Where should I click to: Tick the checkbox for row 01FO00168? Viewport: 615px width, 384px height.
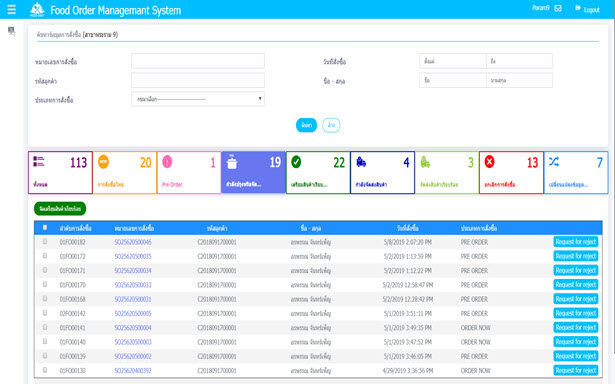tap(45, 298)
